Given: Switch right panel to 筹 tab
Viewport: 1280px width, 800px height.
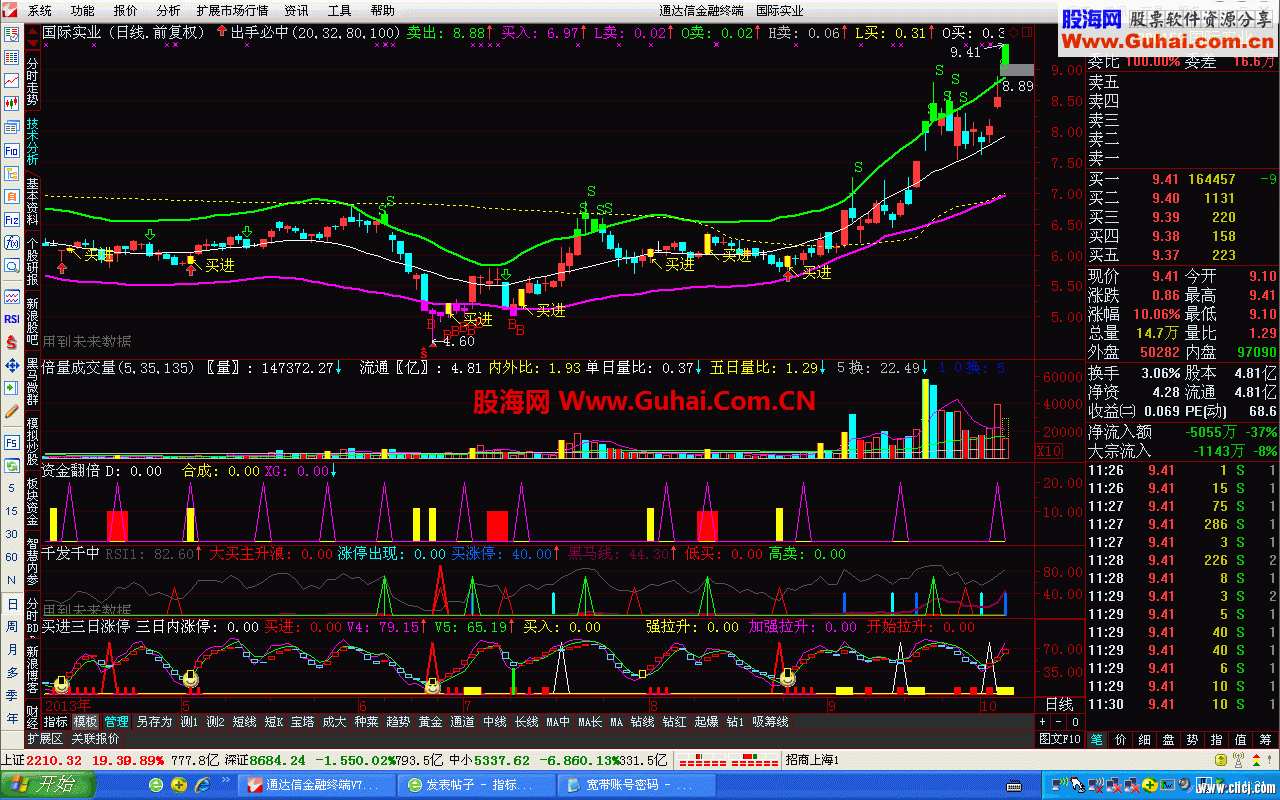Looking at the screenshot, I should click(x=1265, y=739).
